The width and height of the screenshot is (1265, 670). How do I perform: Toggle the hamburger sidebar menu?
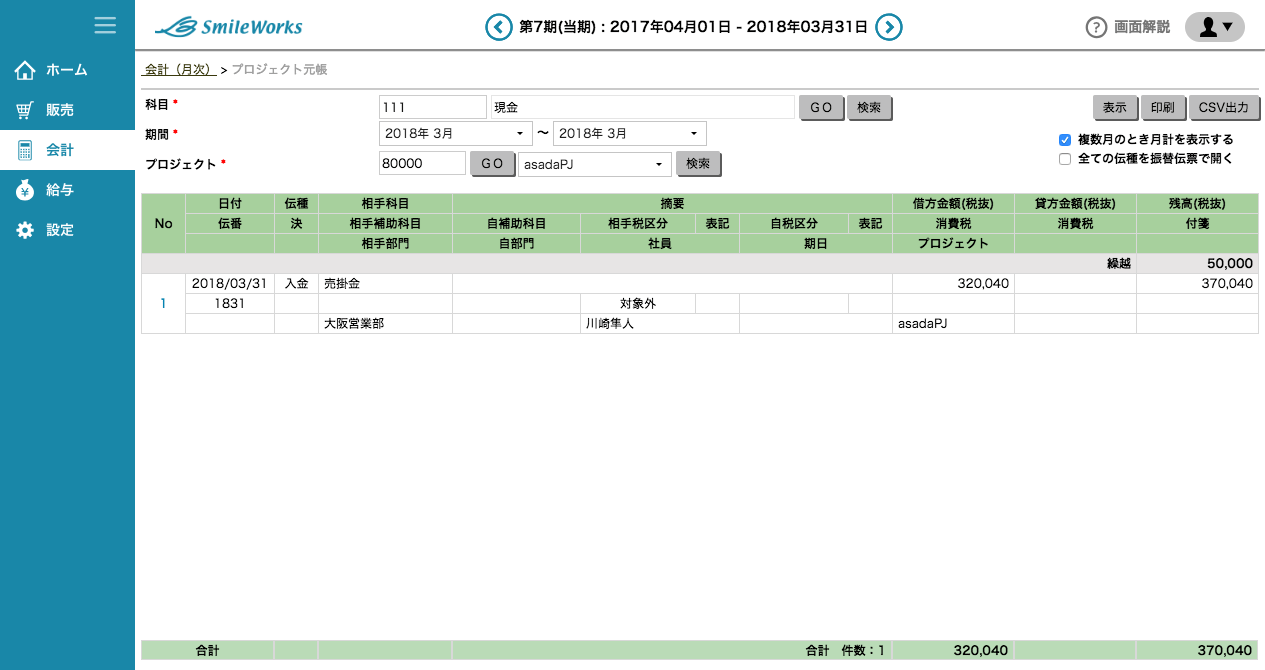pyautogui.click(x=105, y=25)
